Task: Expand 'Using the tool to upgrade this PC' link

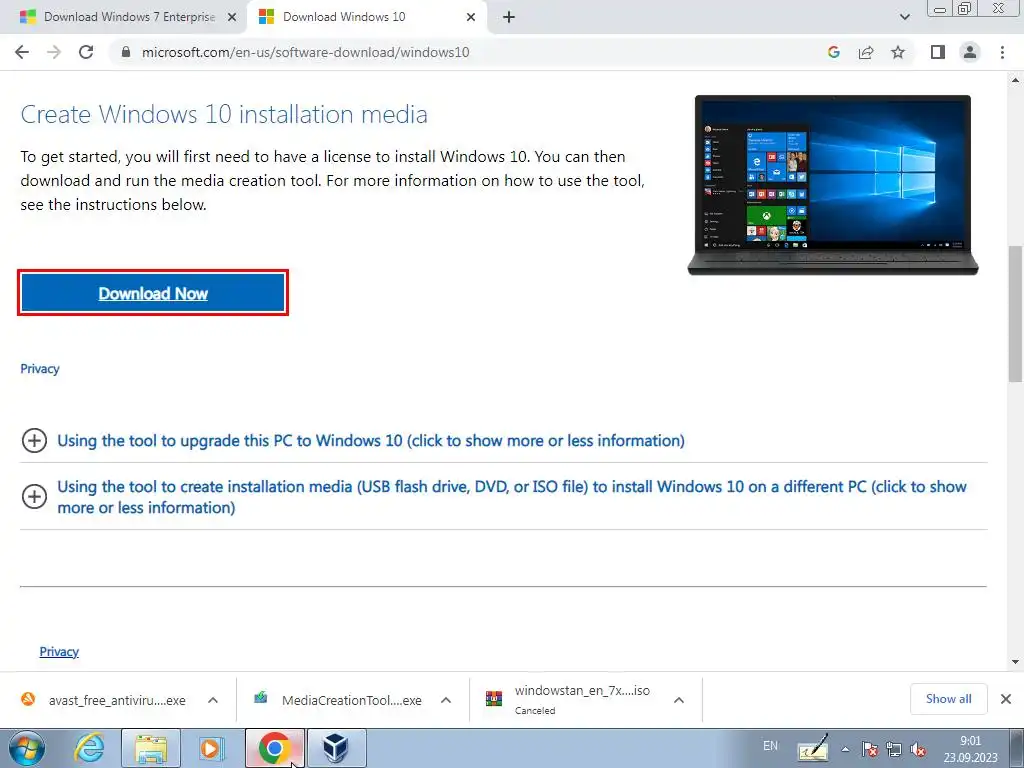Action: click(370, 441)
